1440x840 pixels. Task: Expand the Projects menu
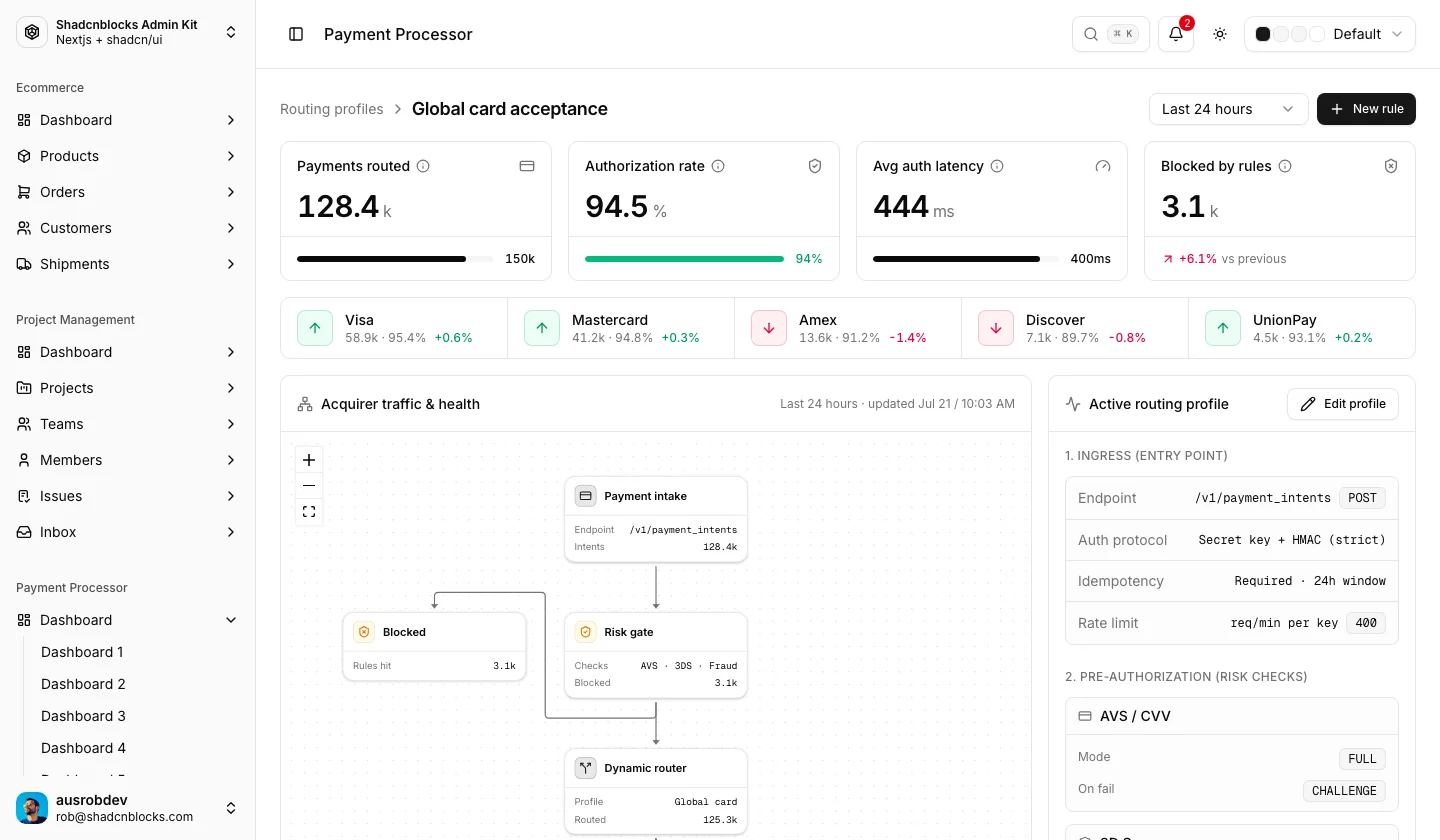(128, 388)
